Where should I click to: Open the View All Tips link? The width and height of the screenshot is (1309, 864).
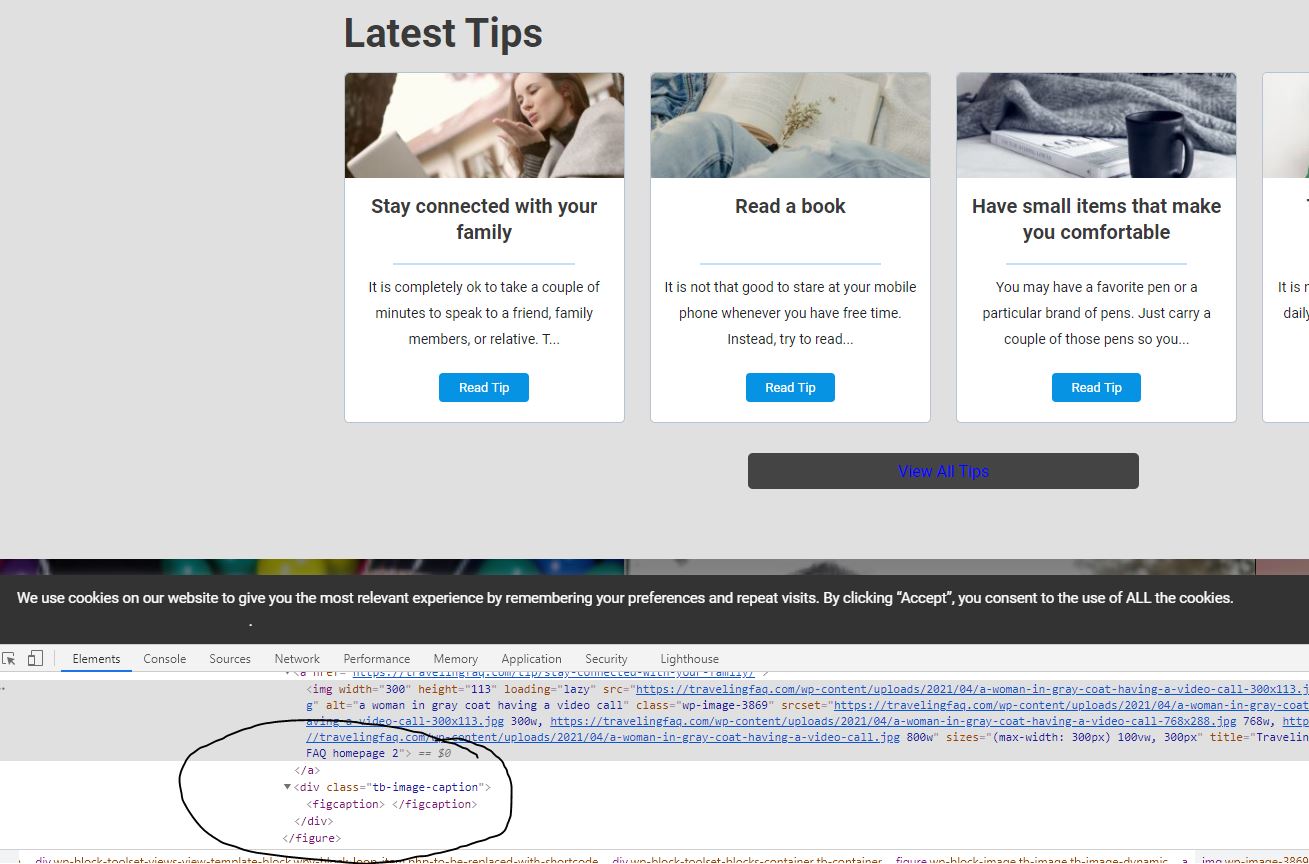943,471
